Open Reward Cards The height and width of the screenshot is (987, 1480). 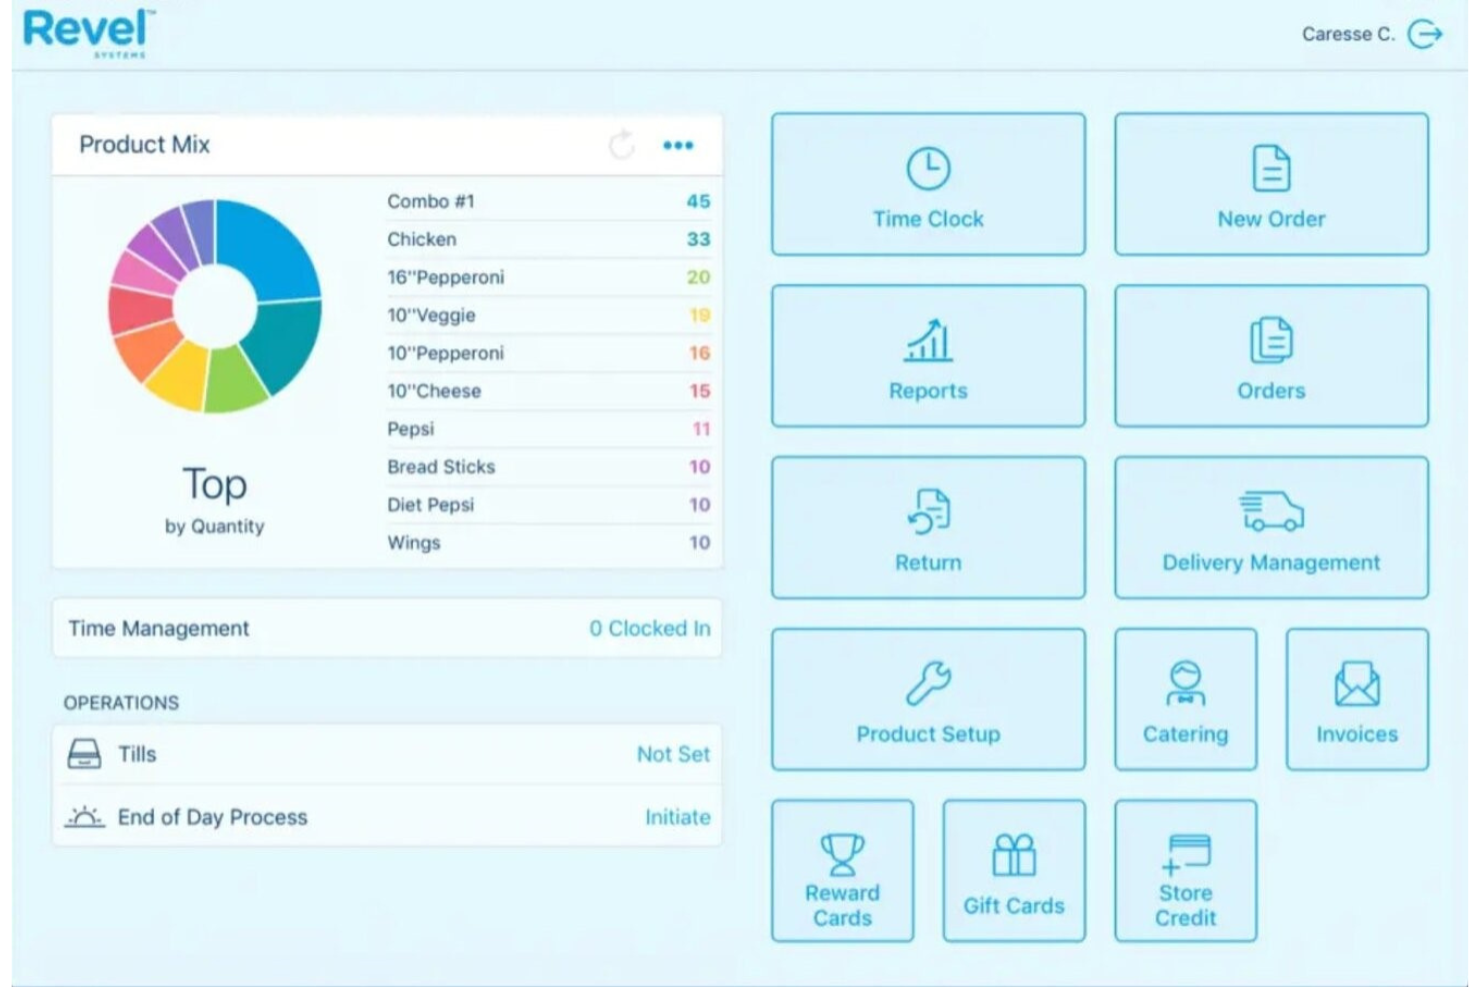click(x=842, y=870)
